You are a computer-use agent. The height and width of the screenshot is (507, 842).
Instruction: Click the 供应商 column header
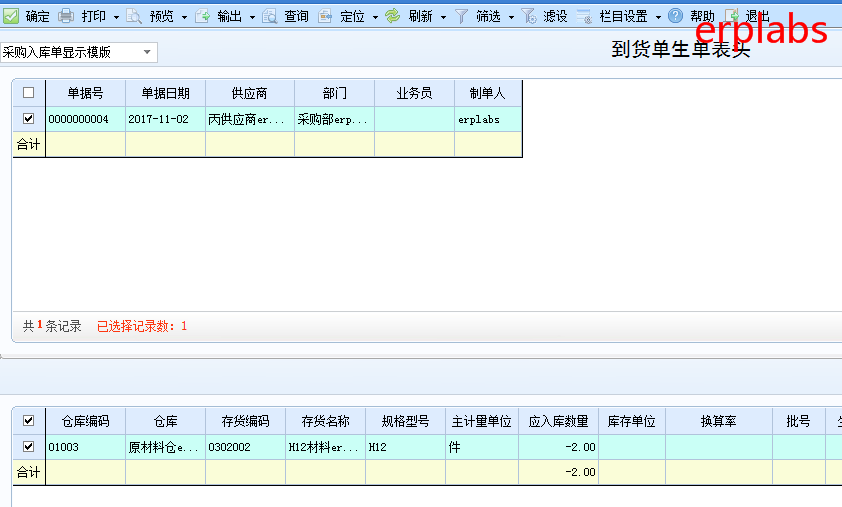click(250, 93)
